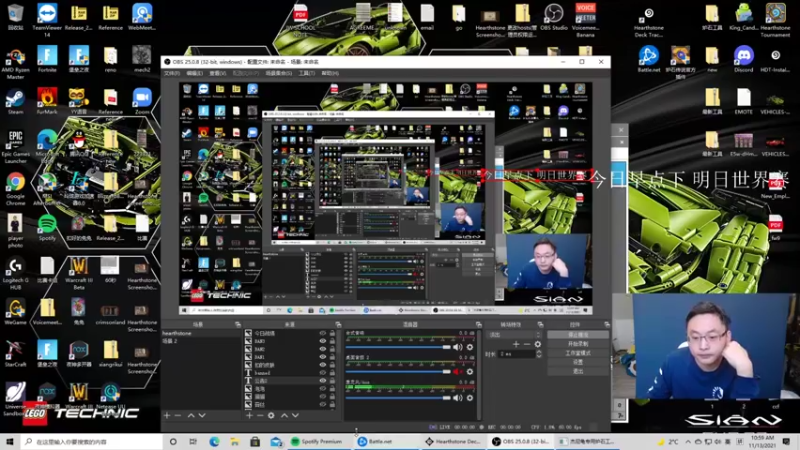Screen dimensions: 800x450
Task: Click the transition duration input field
Action: [517, 354]
